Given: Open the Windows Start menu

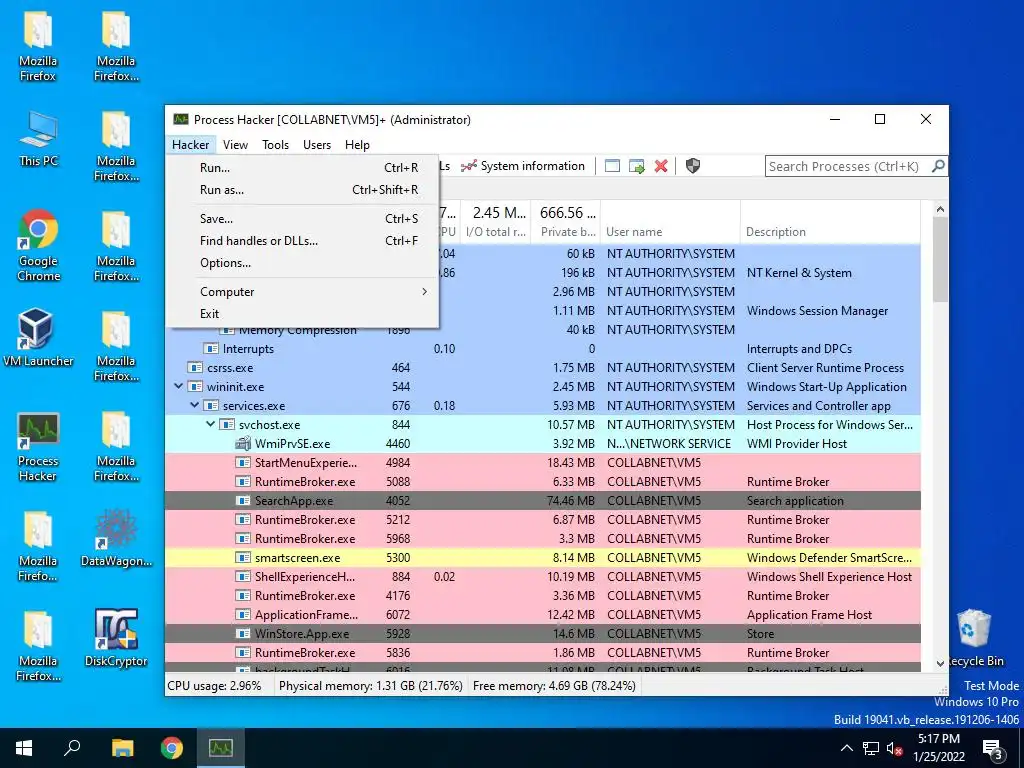Looking at the screenshot, I should pyautogui.click(x=24, y=748).
